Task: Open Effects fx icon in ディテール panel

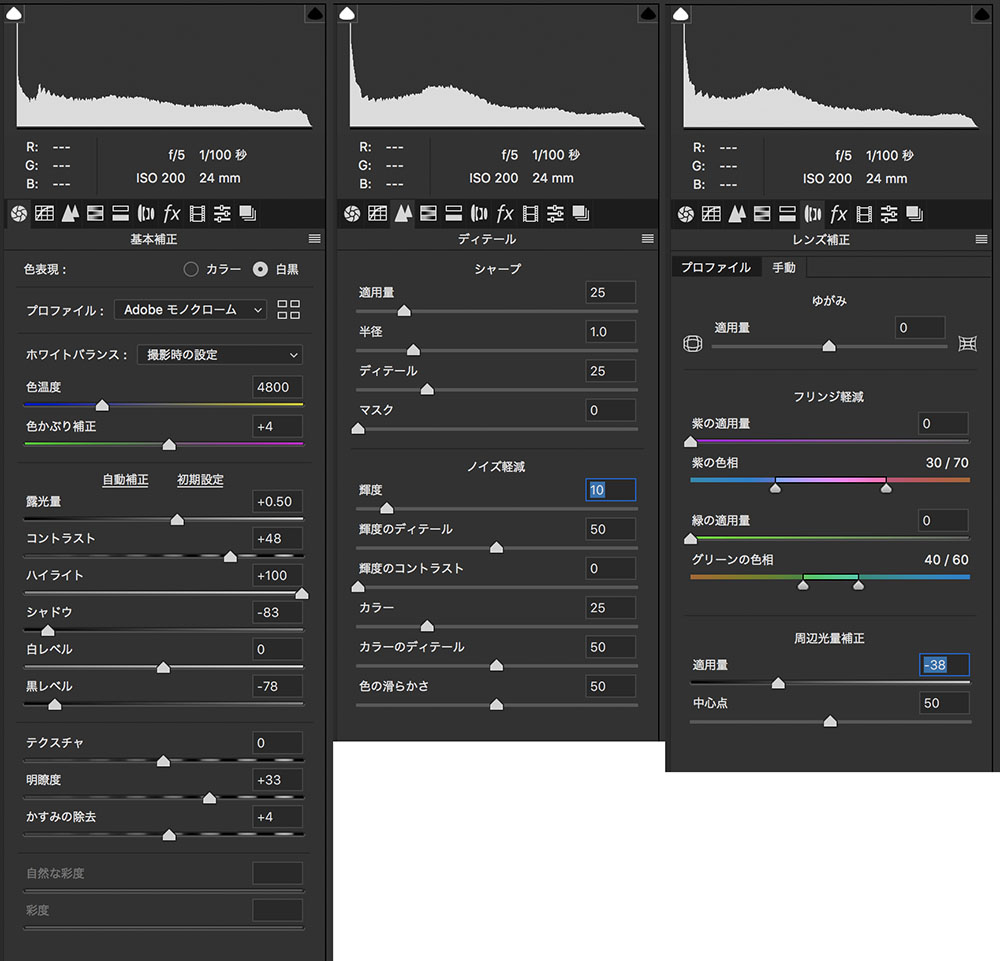Action: [x=504, y=213]
